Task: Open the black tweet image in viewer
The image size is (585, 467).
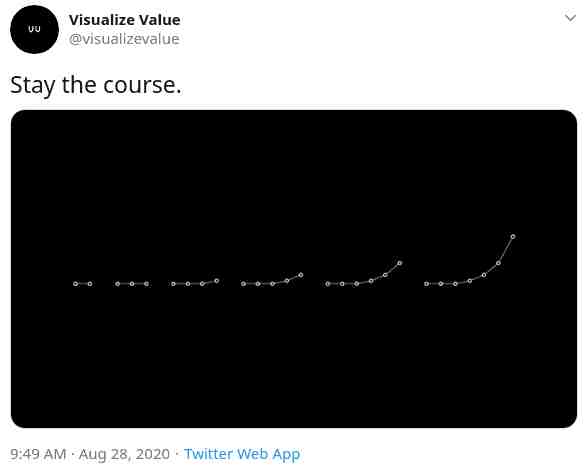Action: pyautogui.click(x=294, y=269)
